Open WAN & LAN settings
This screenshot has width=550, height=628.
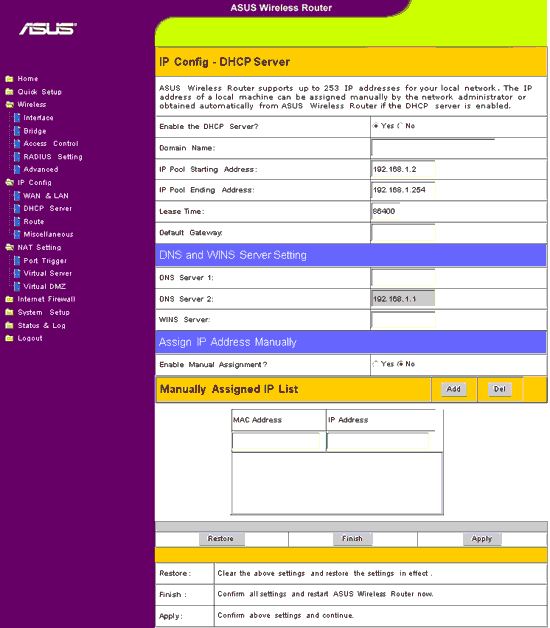point(46,196)
